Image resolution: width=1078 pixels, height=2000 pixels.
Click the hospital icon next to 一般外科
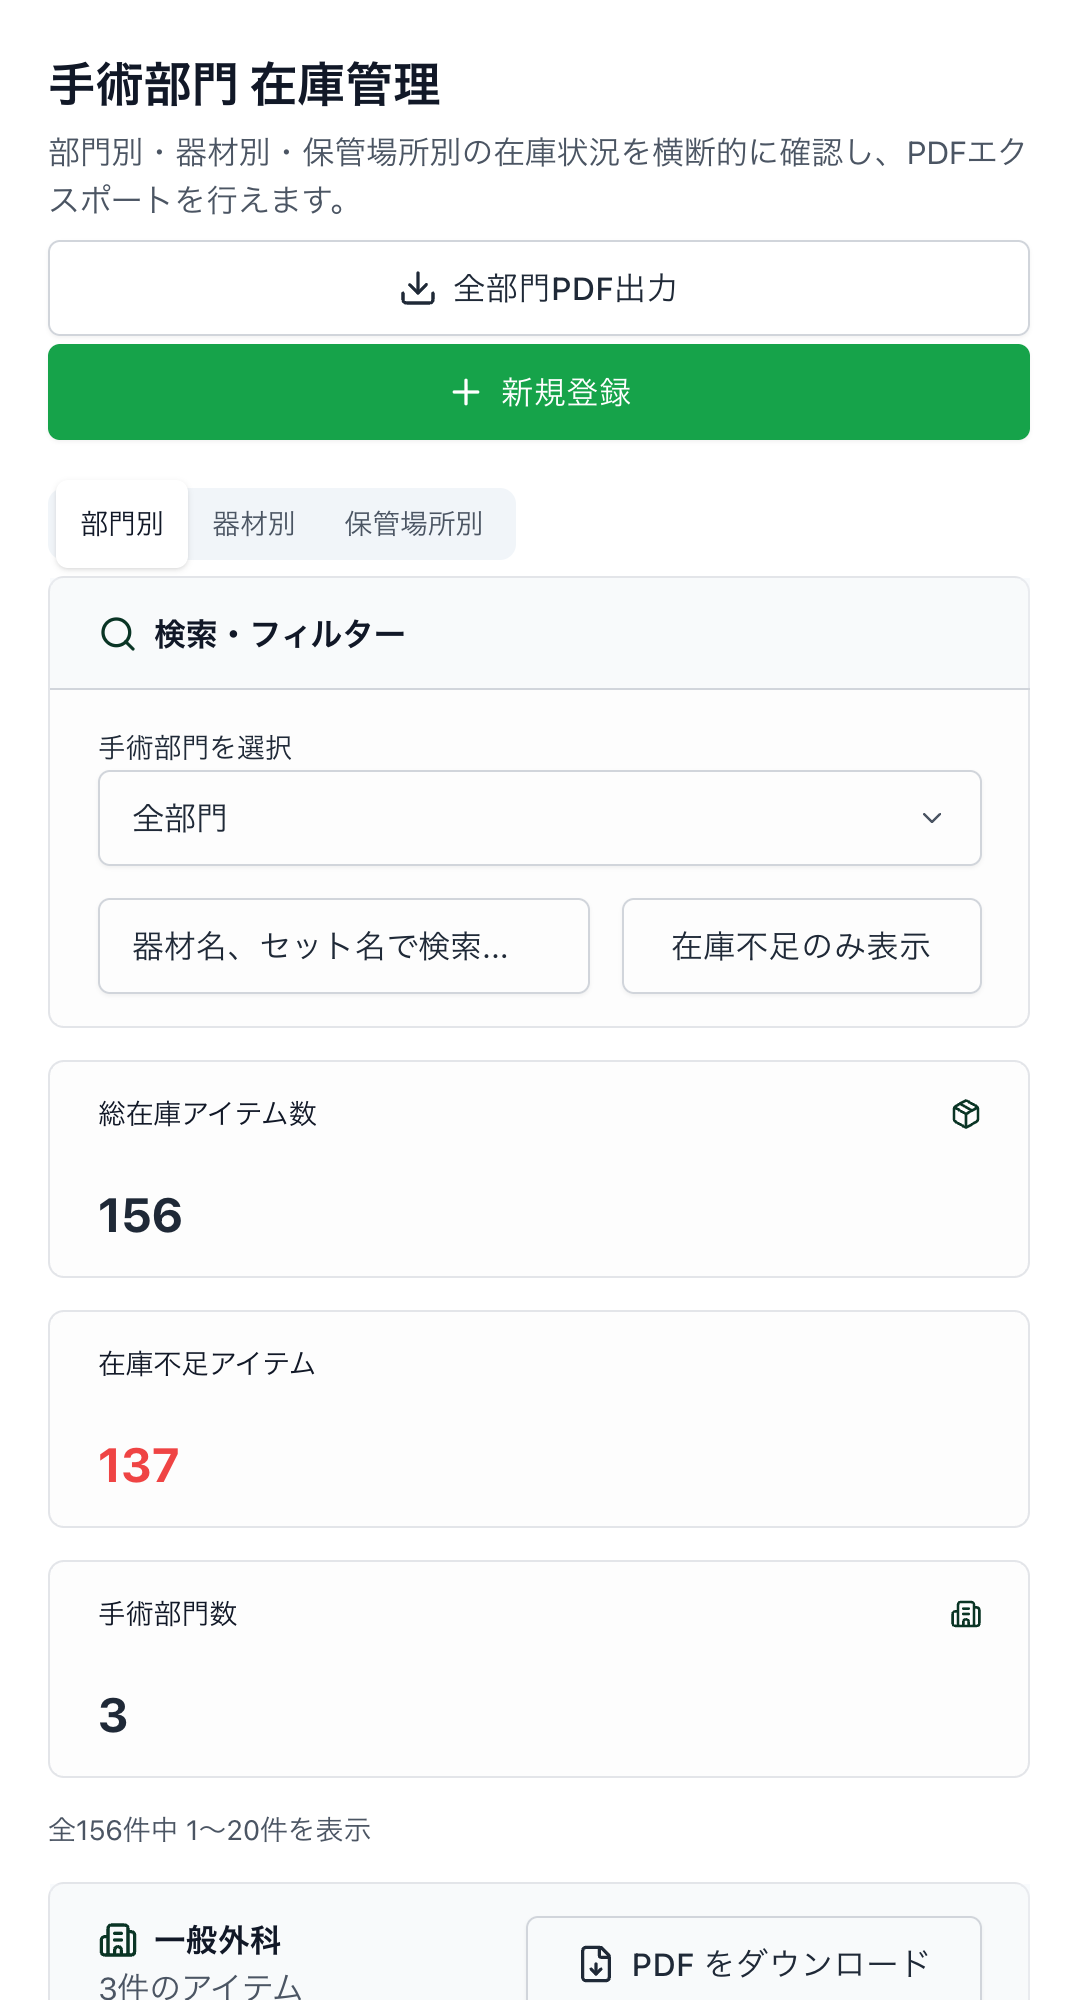coord(120,1938)
